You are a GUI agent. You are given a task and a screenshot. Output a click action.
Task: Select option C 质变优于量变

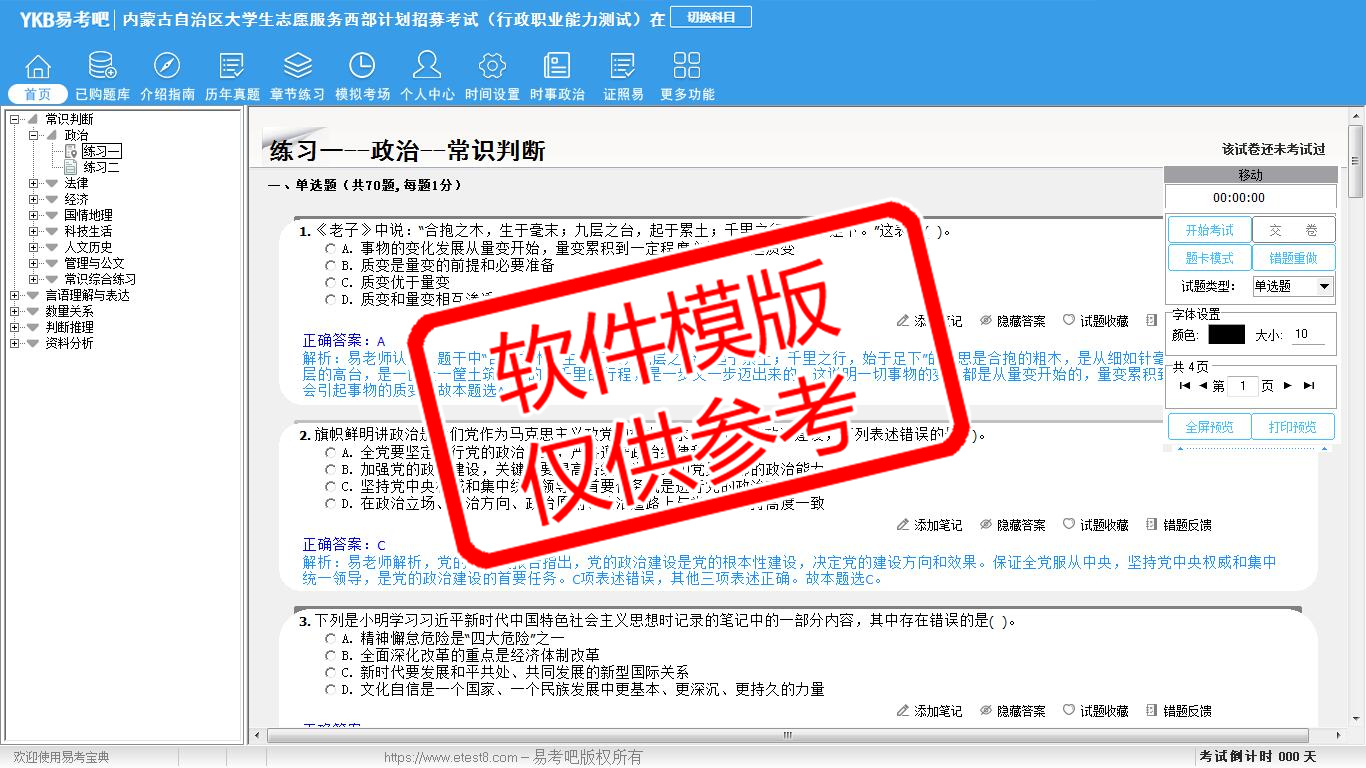(x=331, y=283)
